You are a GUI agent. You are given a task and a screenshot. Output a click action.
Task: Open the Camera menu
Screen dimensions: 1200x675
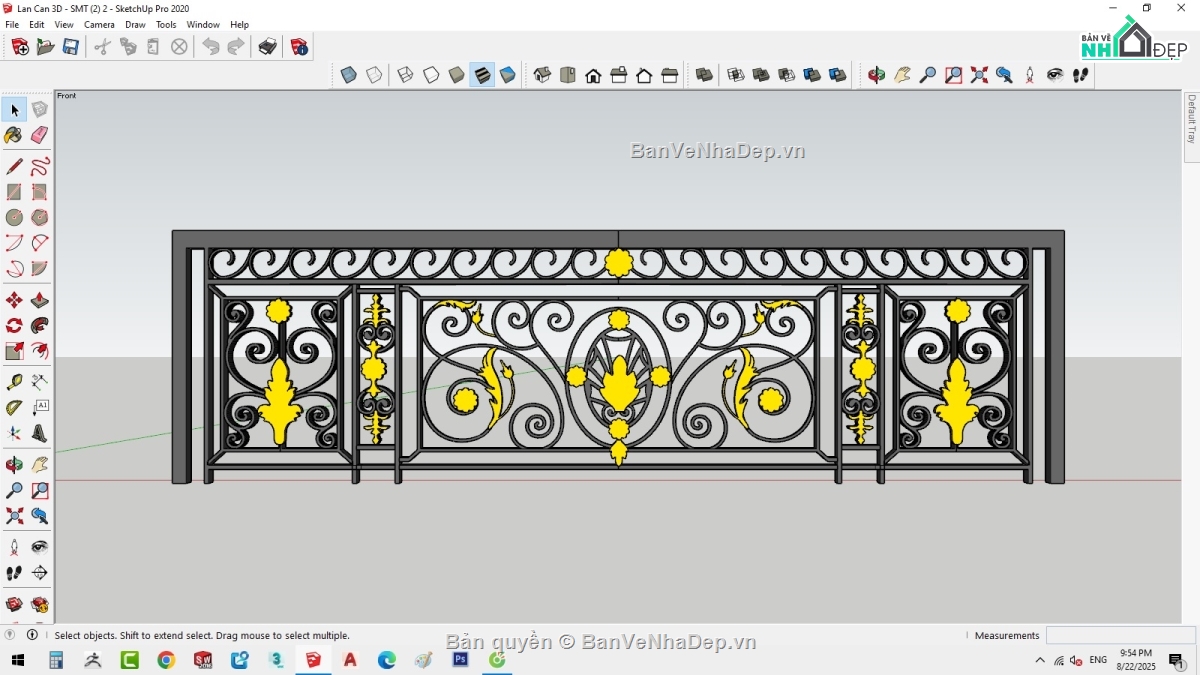pos(99,24)
